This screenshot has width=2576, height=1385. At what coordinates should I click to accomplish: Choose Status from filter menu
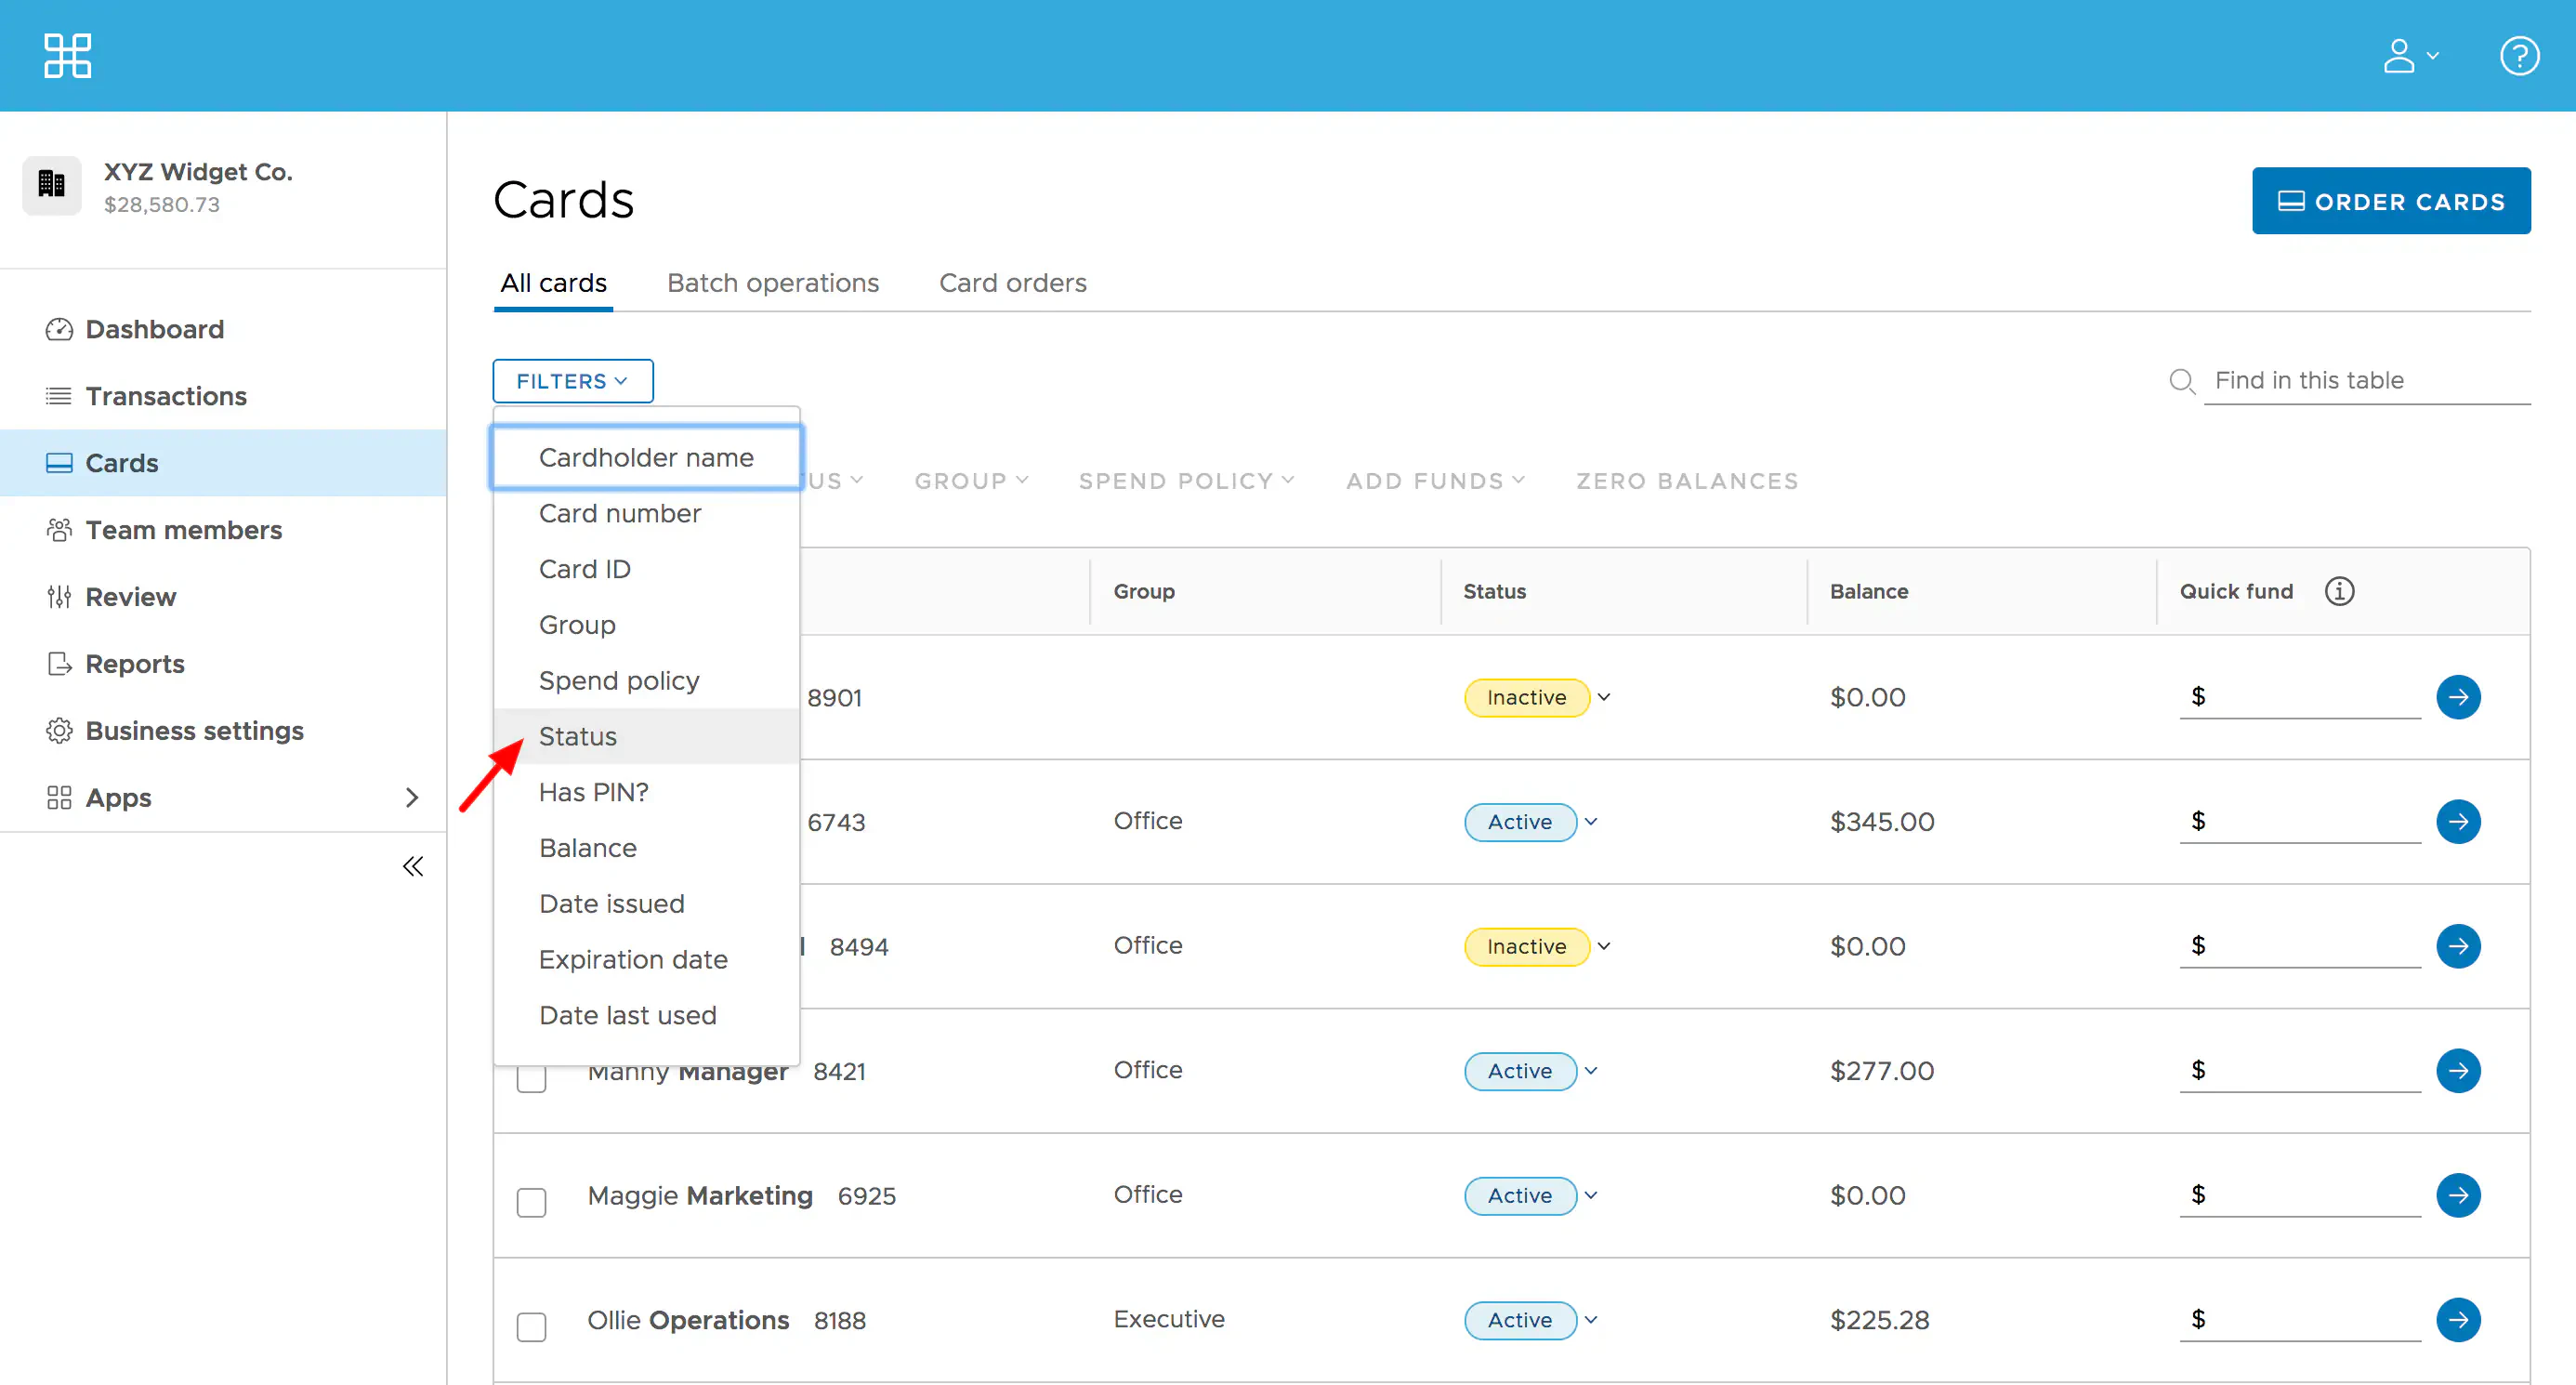pyautogui.click(x=577, y=736)
